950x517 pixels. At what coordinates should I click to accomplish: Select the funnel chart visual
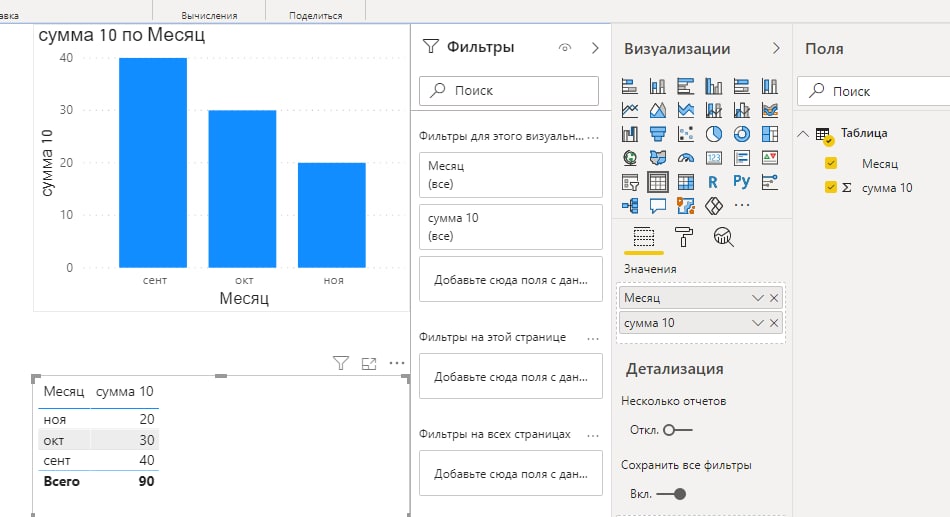click(657, 133)
